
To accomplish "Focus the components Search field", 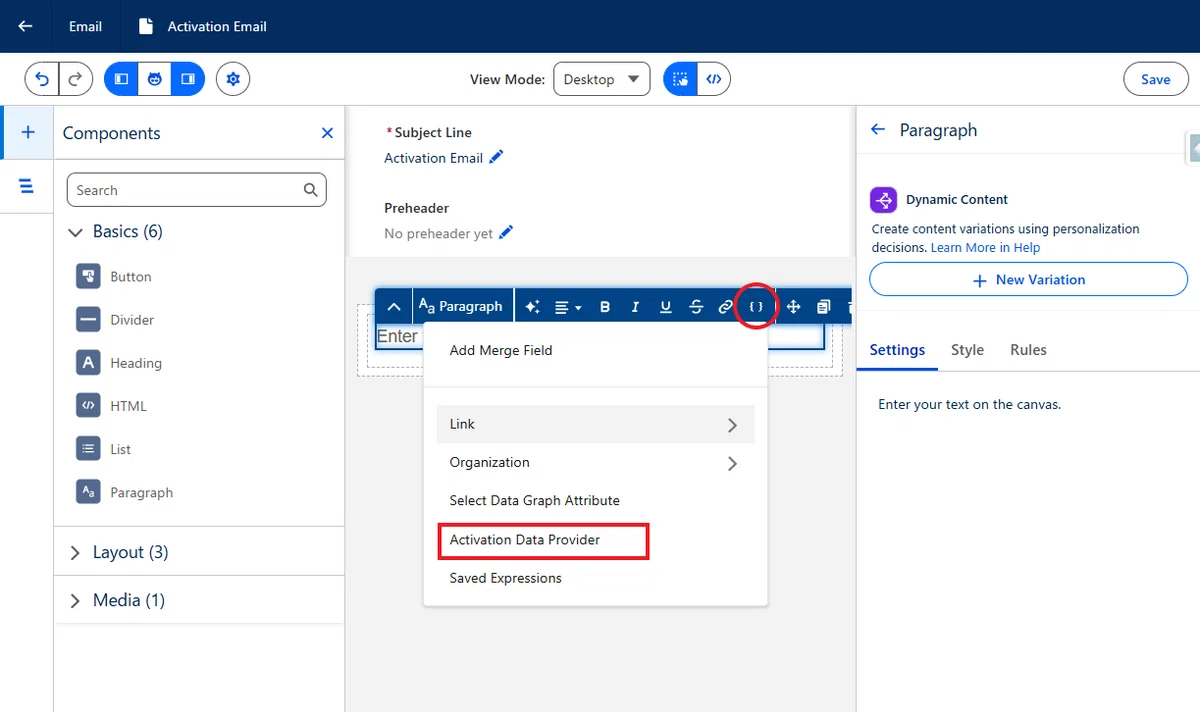I will click(196, 190).
